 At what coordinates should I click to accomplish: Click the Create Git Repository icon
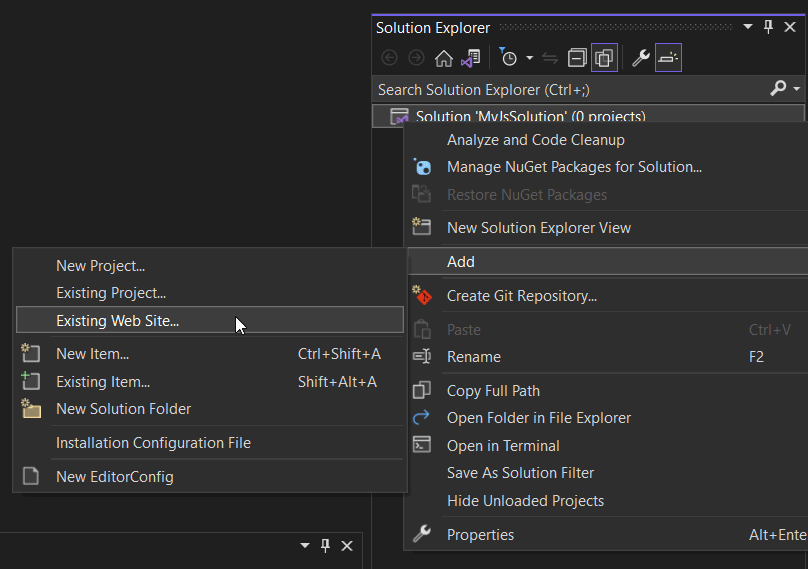pos(422,295)
